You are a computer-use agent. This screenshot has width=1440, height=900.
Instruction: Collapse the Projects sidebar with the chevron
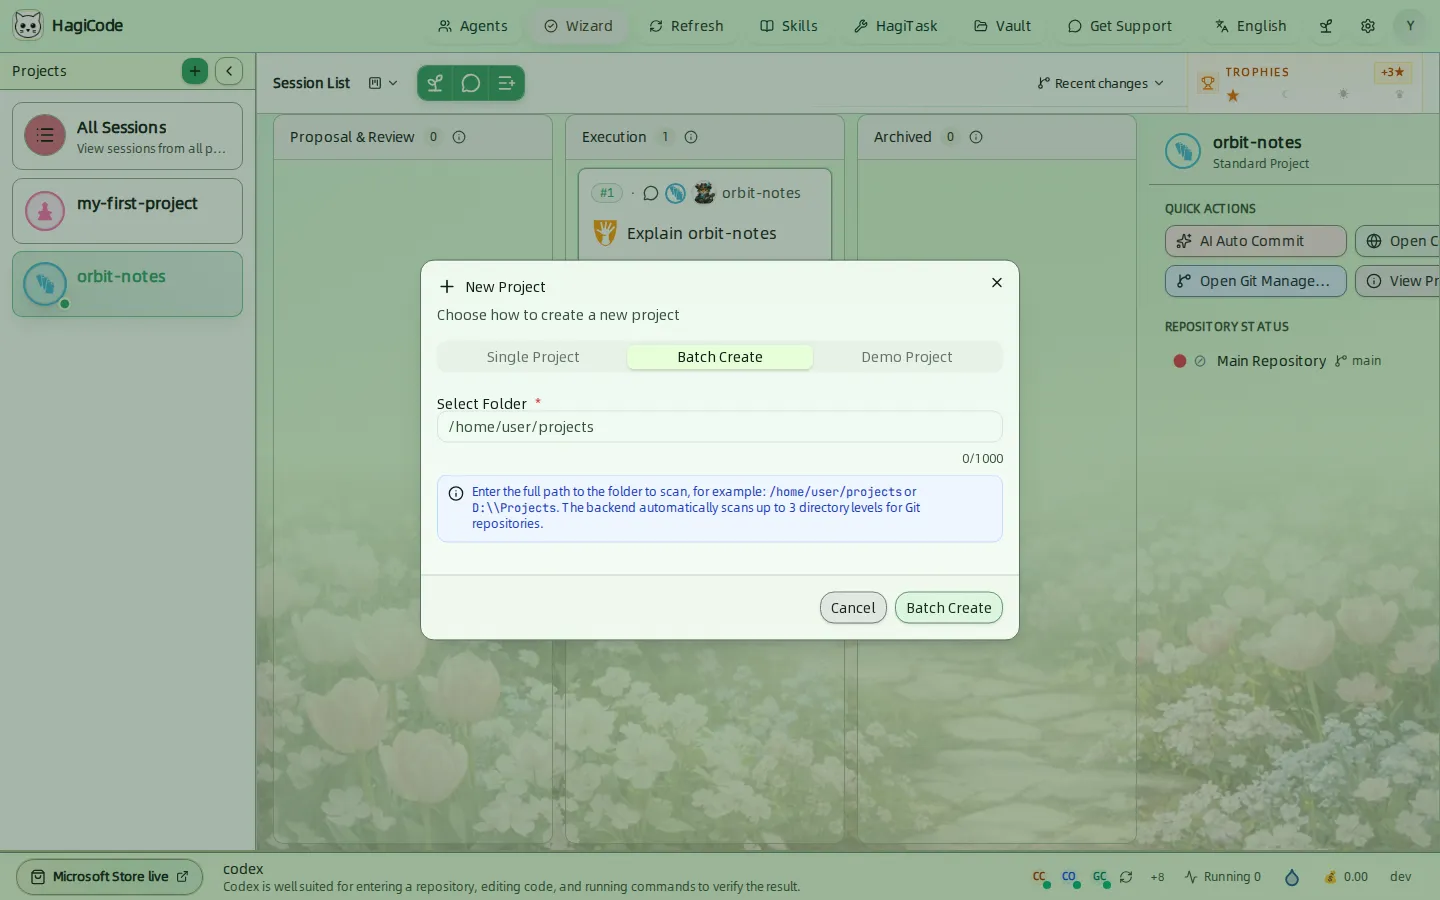[x=229, y=71]
